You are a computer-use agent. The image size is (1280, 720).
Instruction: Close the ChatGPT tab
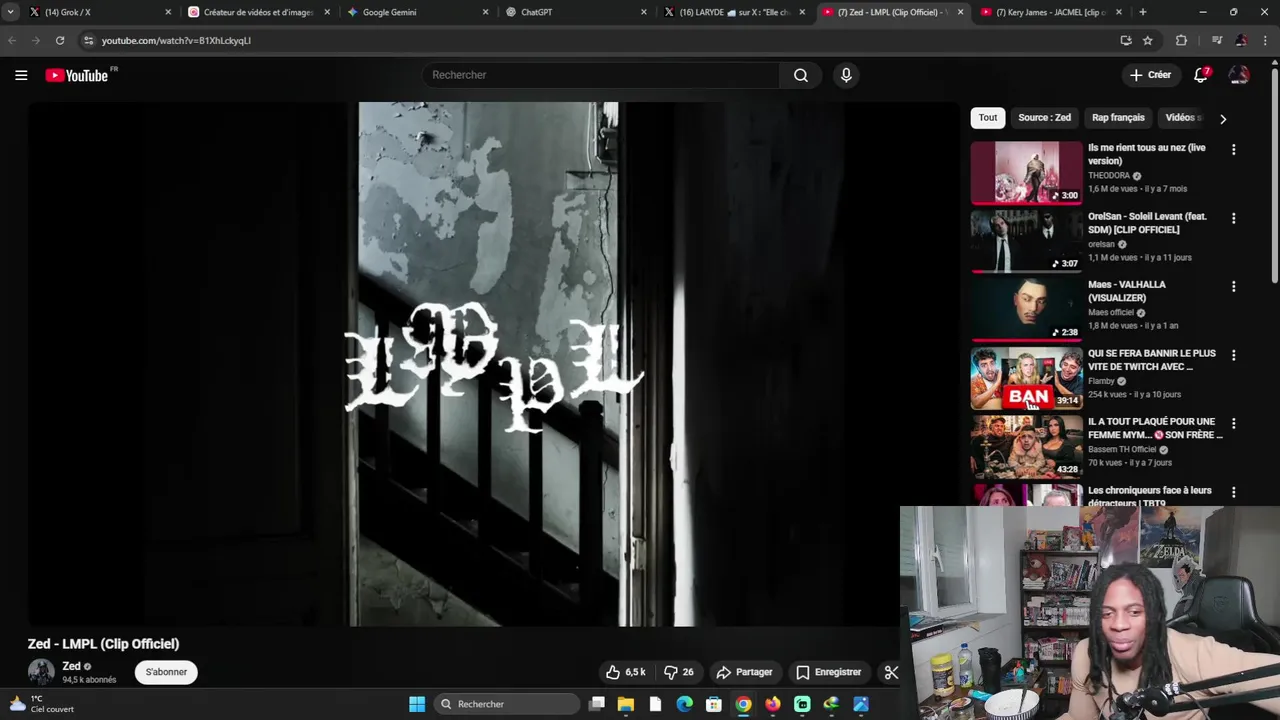644,12
